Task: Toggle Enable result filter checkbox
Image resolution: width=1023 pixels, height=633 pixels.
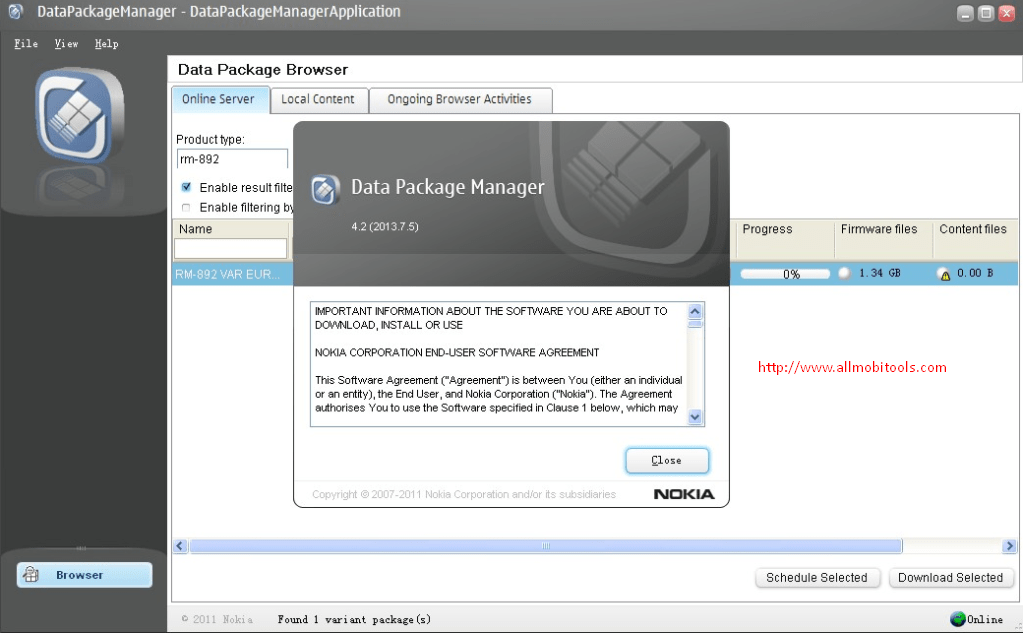Action: tap(186, 187)
